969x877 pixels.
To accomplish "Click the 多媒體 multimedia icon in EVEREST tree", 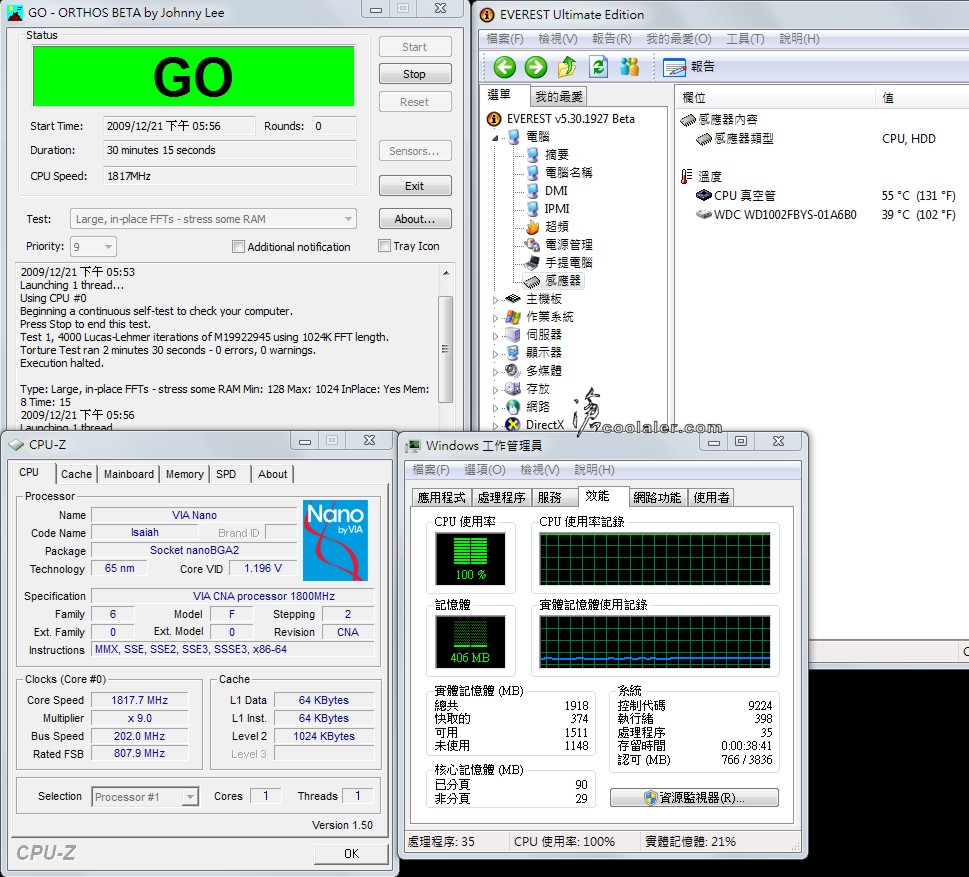I will pos(512,370).
